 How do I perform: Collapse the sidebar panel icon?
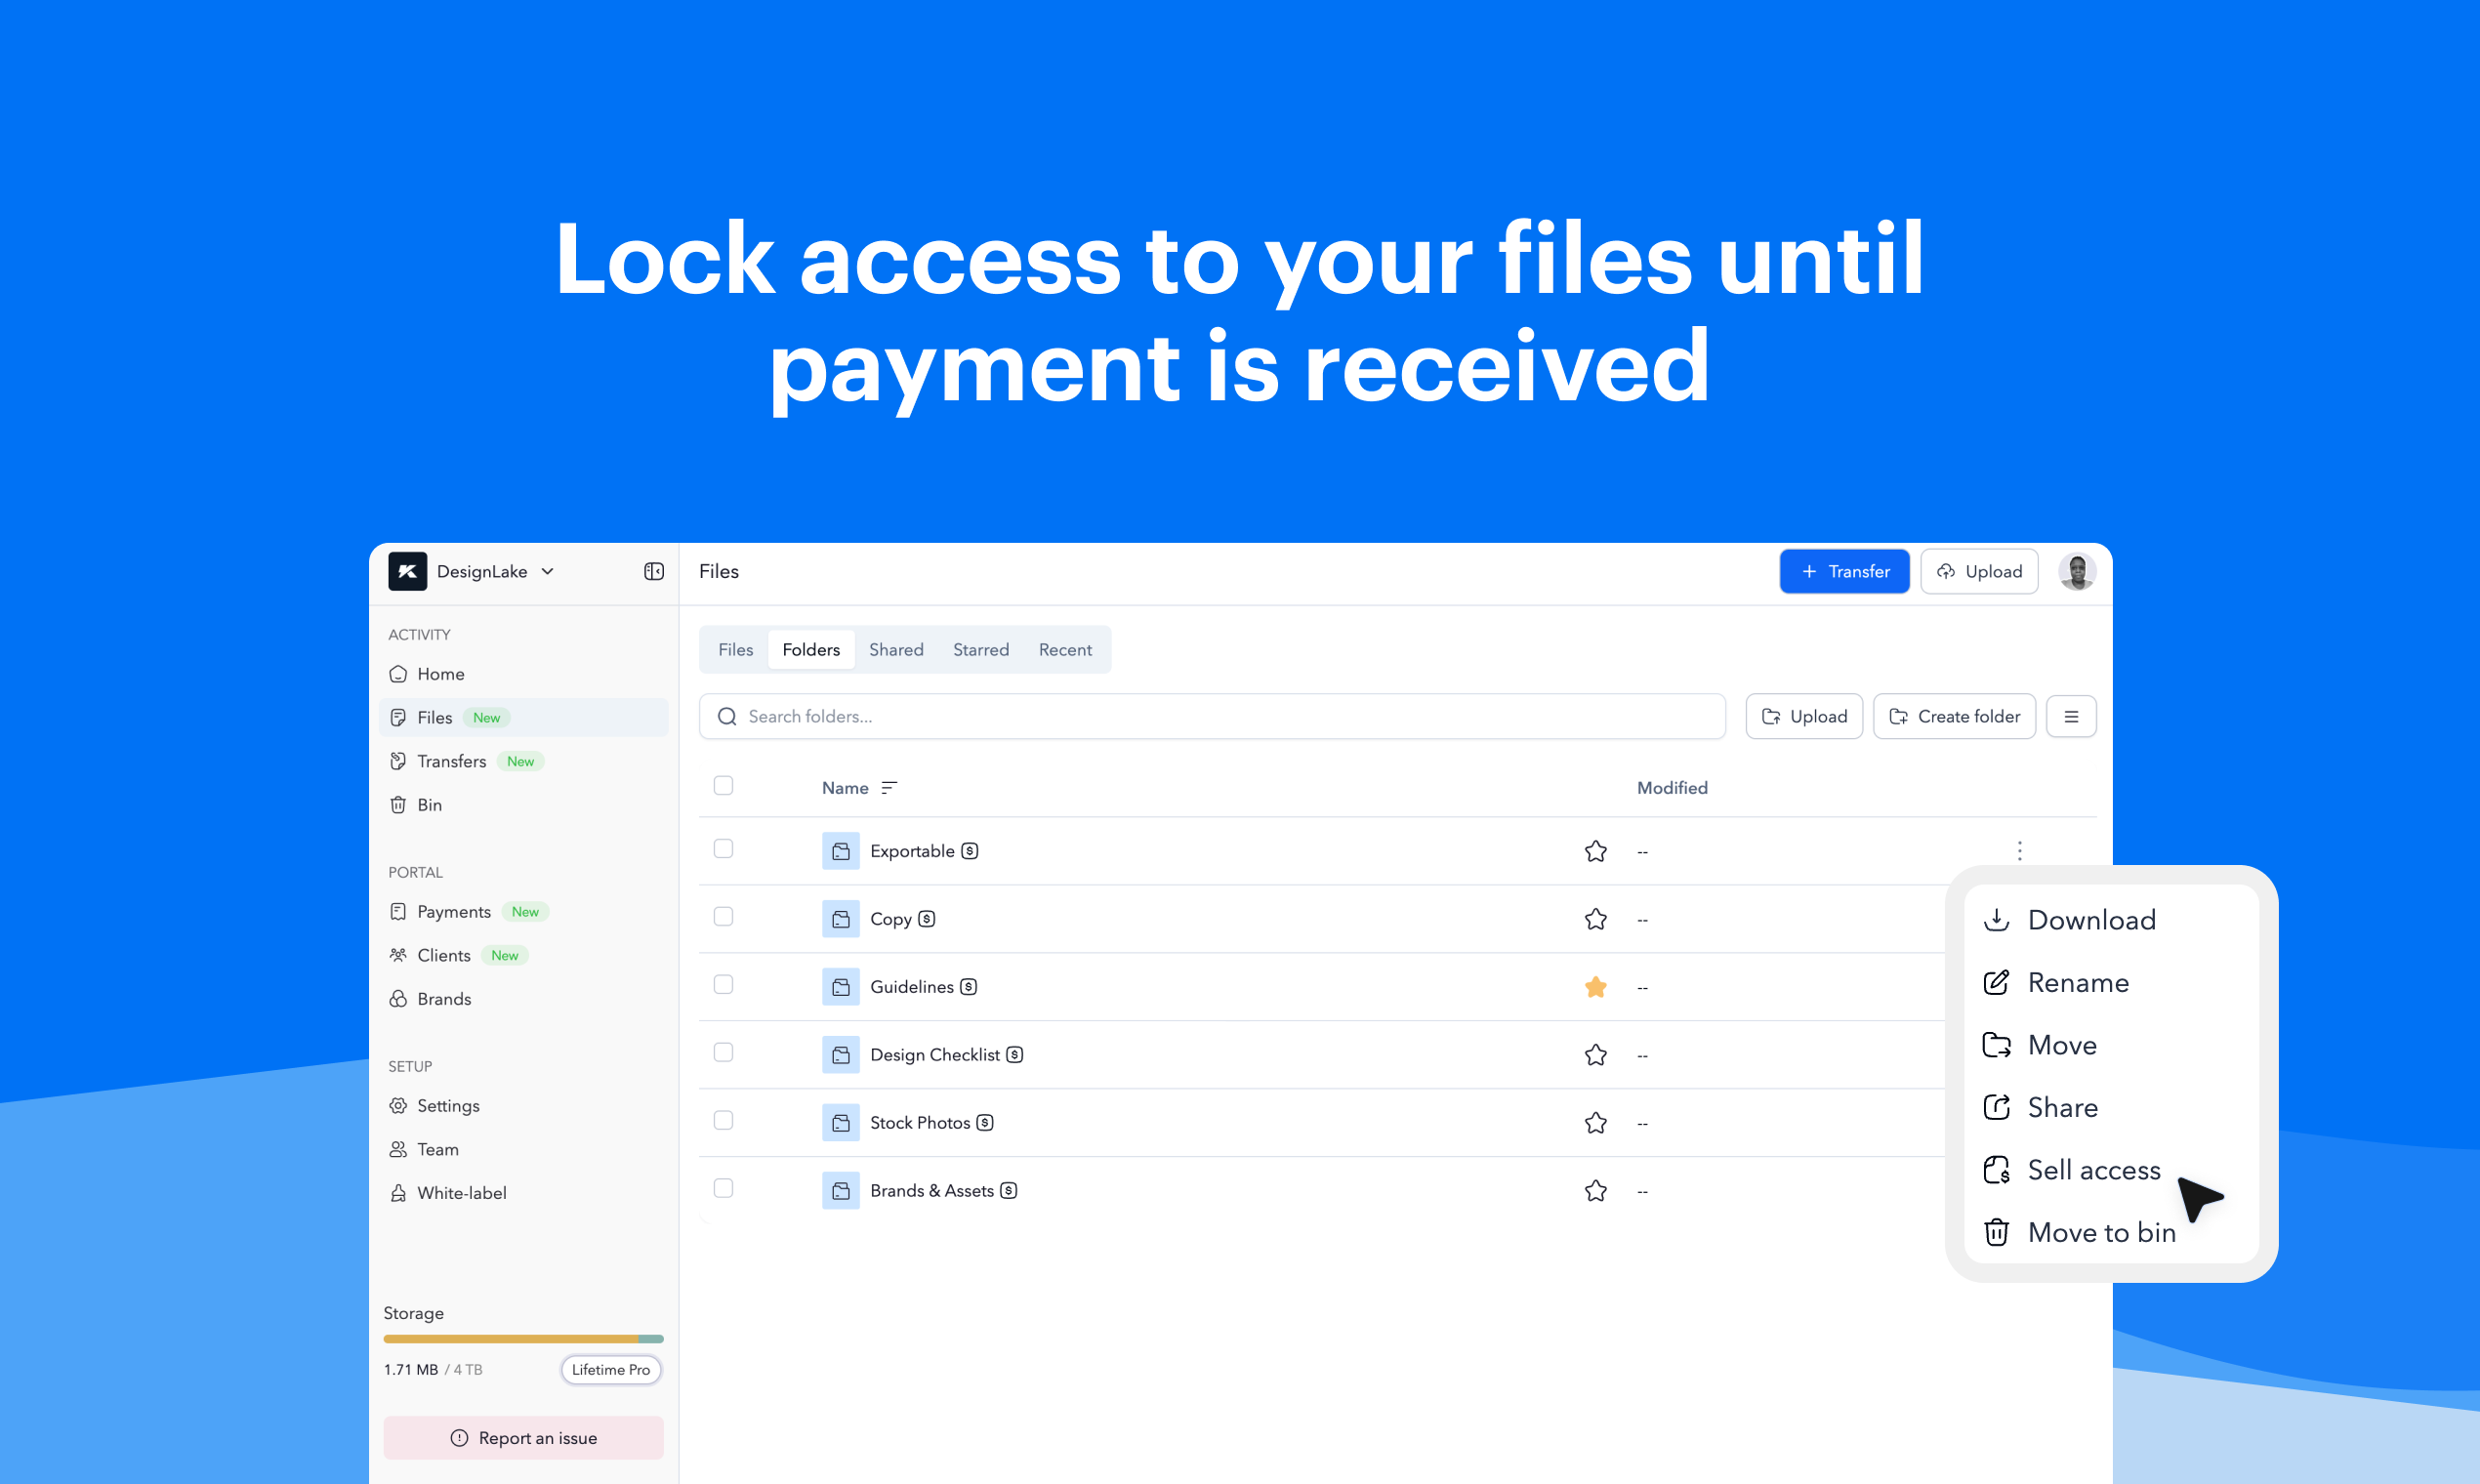[x=654, y=571]
